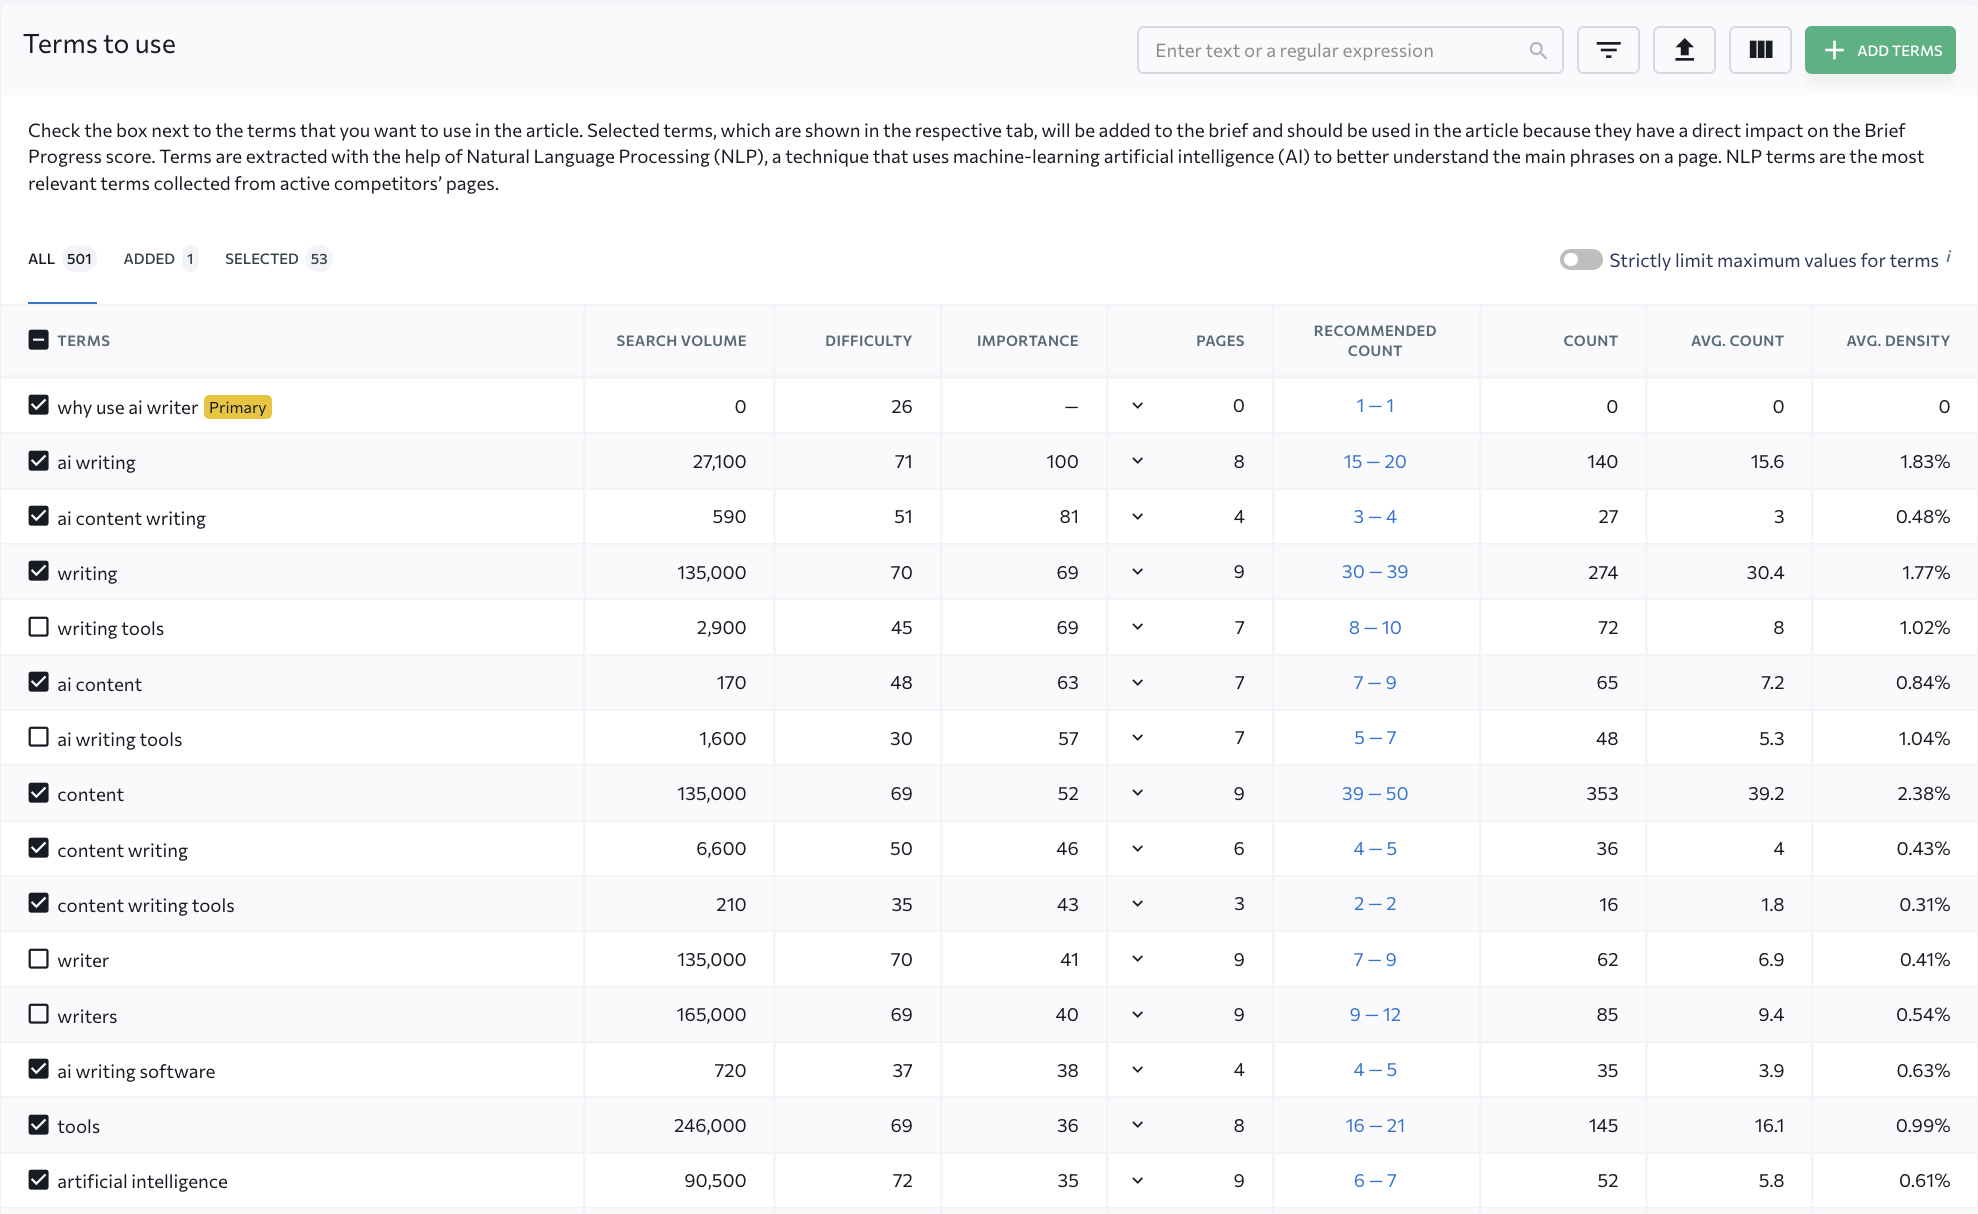
Task: Click the search magnifier icon
Action: point(1537,49)
